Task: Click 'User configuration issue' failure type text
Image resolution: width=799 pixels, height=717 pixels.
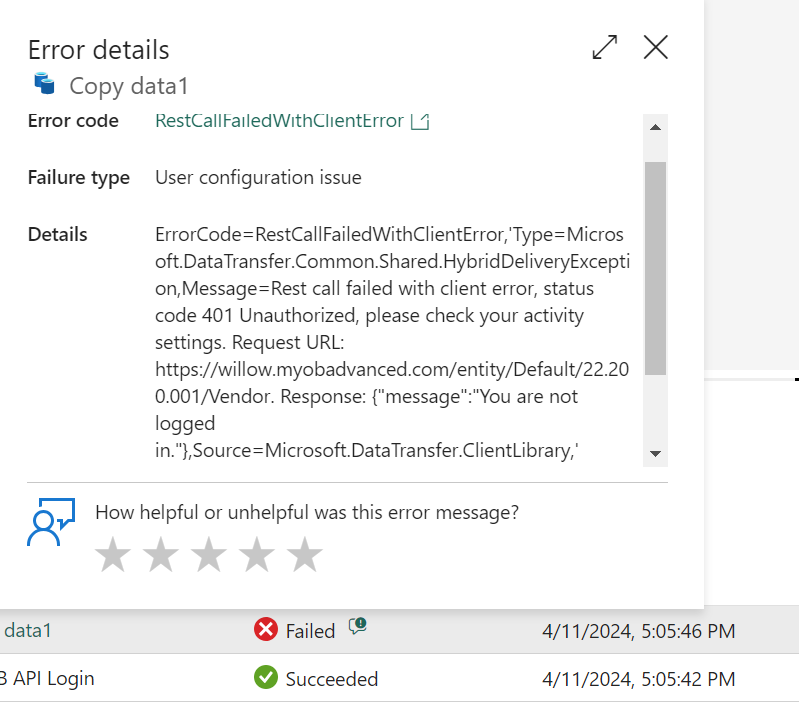Action: click(x=258, y=177)
